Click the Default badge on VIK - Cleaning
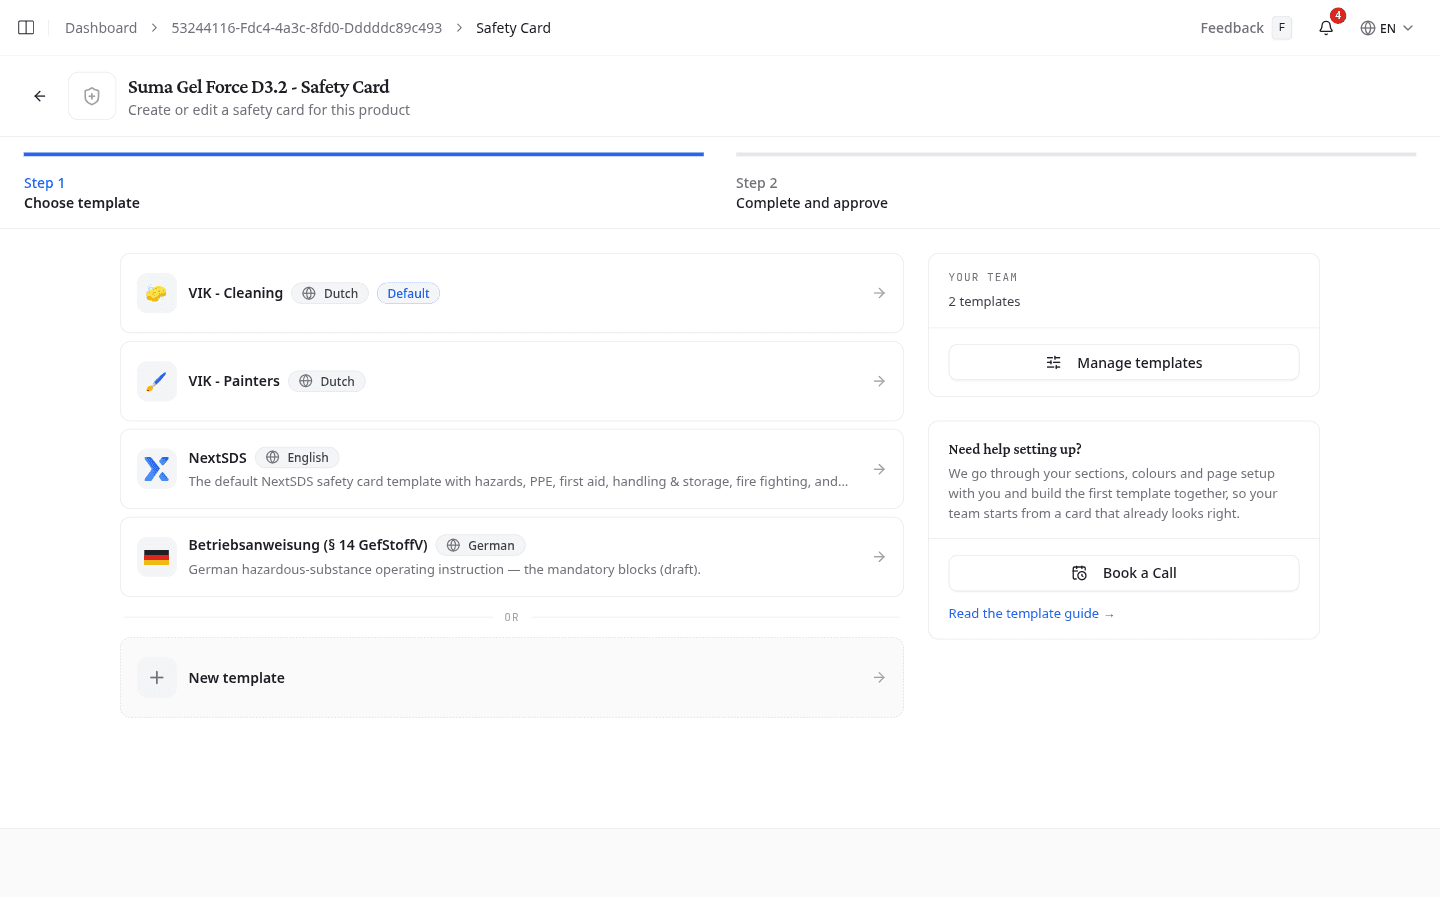This screenshot has height=900, width=1440. [x=408, y=293]
